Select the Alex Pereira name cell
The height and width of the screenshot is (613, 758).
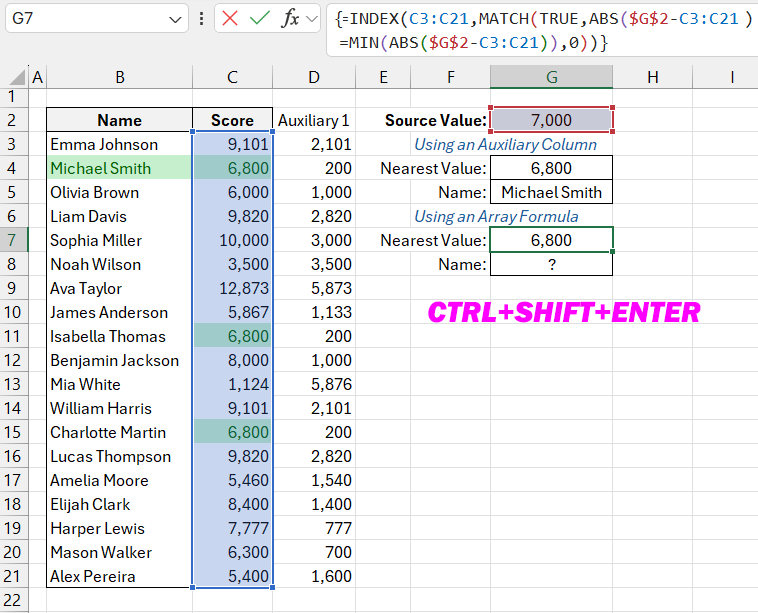(x=119, y=576)
